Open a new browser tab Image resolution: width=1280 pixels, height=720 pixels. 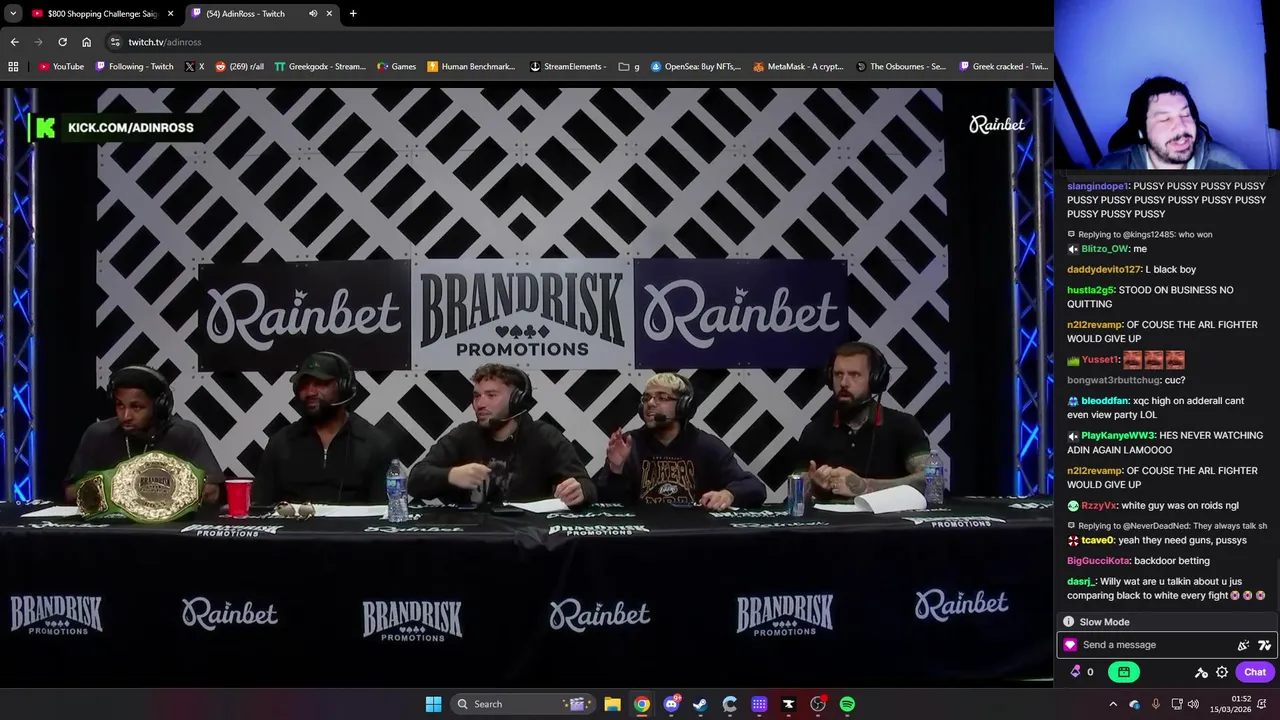(353, 13)
